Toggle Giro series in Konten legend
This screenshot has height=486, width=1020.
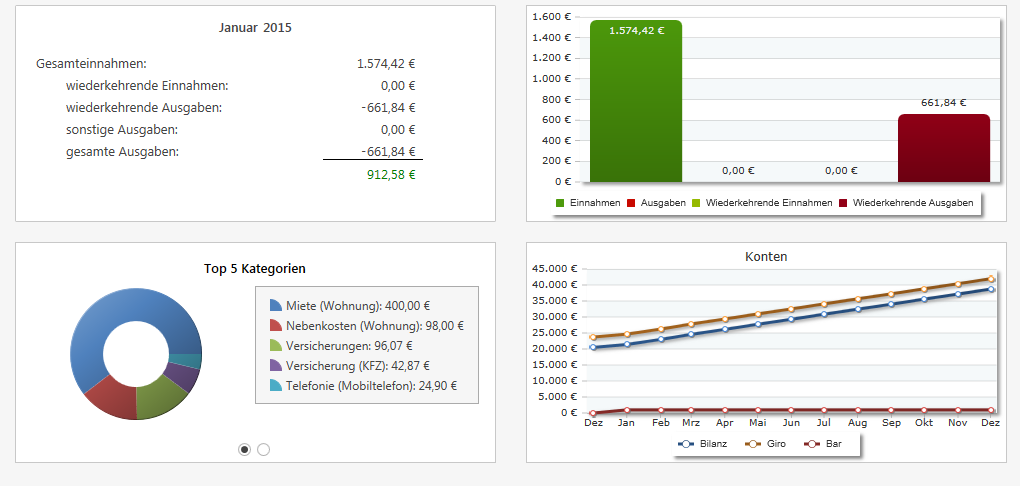(x=765, y=444)
